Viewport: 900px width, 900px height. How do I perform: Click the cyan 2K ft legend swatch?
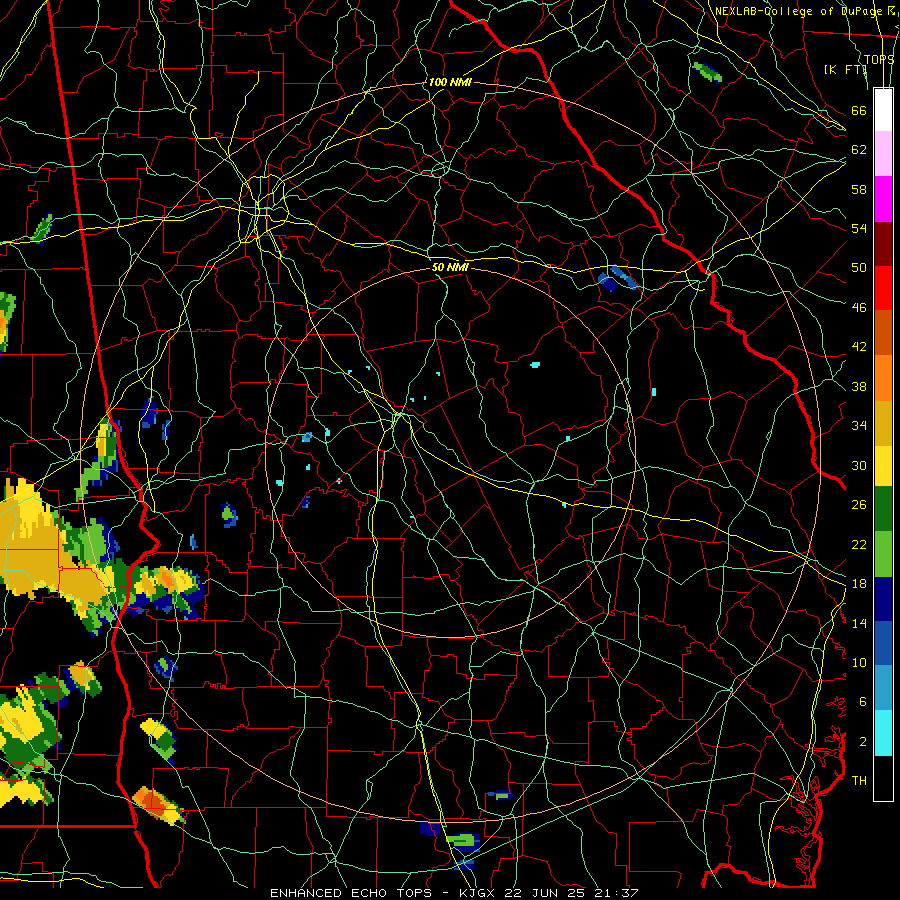click(x=883, y=733)
